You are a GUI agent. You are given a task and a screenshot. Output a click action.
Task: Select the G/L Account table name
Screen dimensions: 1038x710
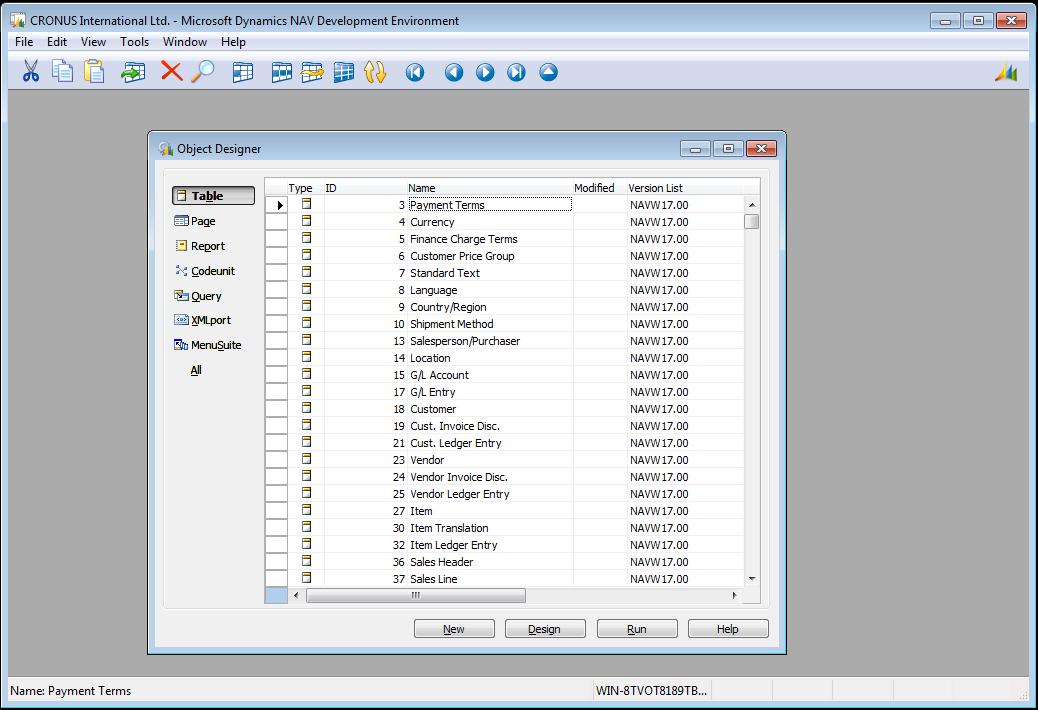[440, 375]
